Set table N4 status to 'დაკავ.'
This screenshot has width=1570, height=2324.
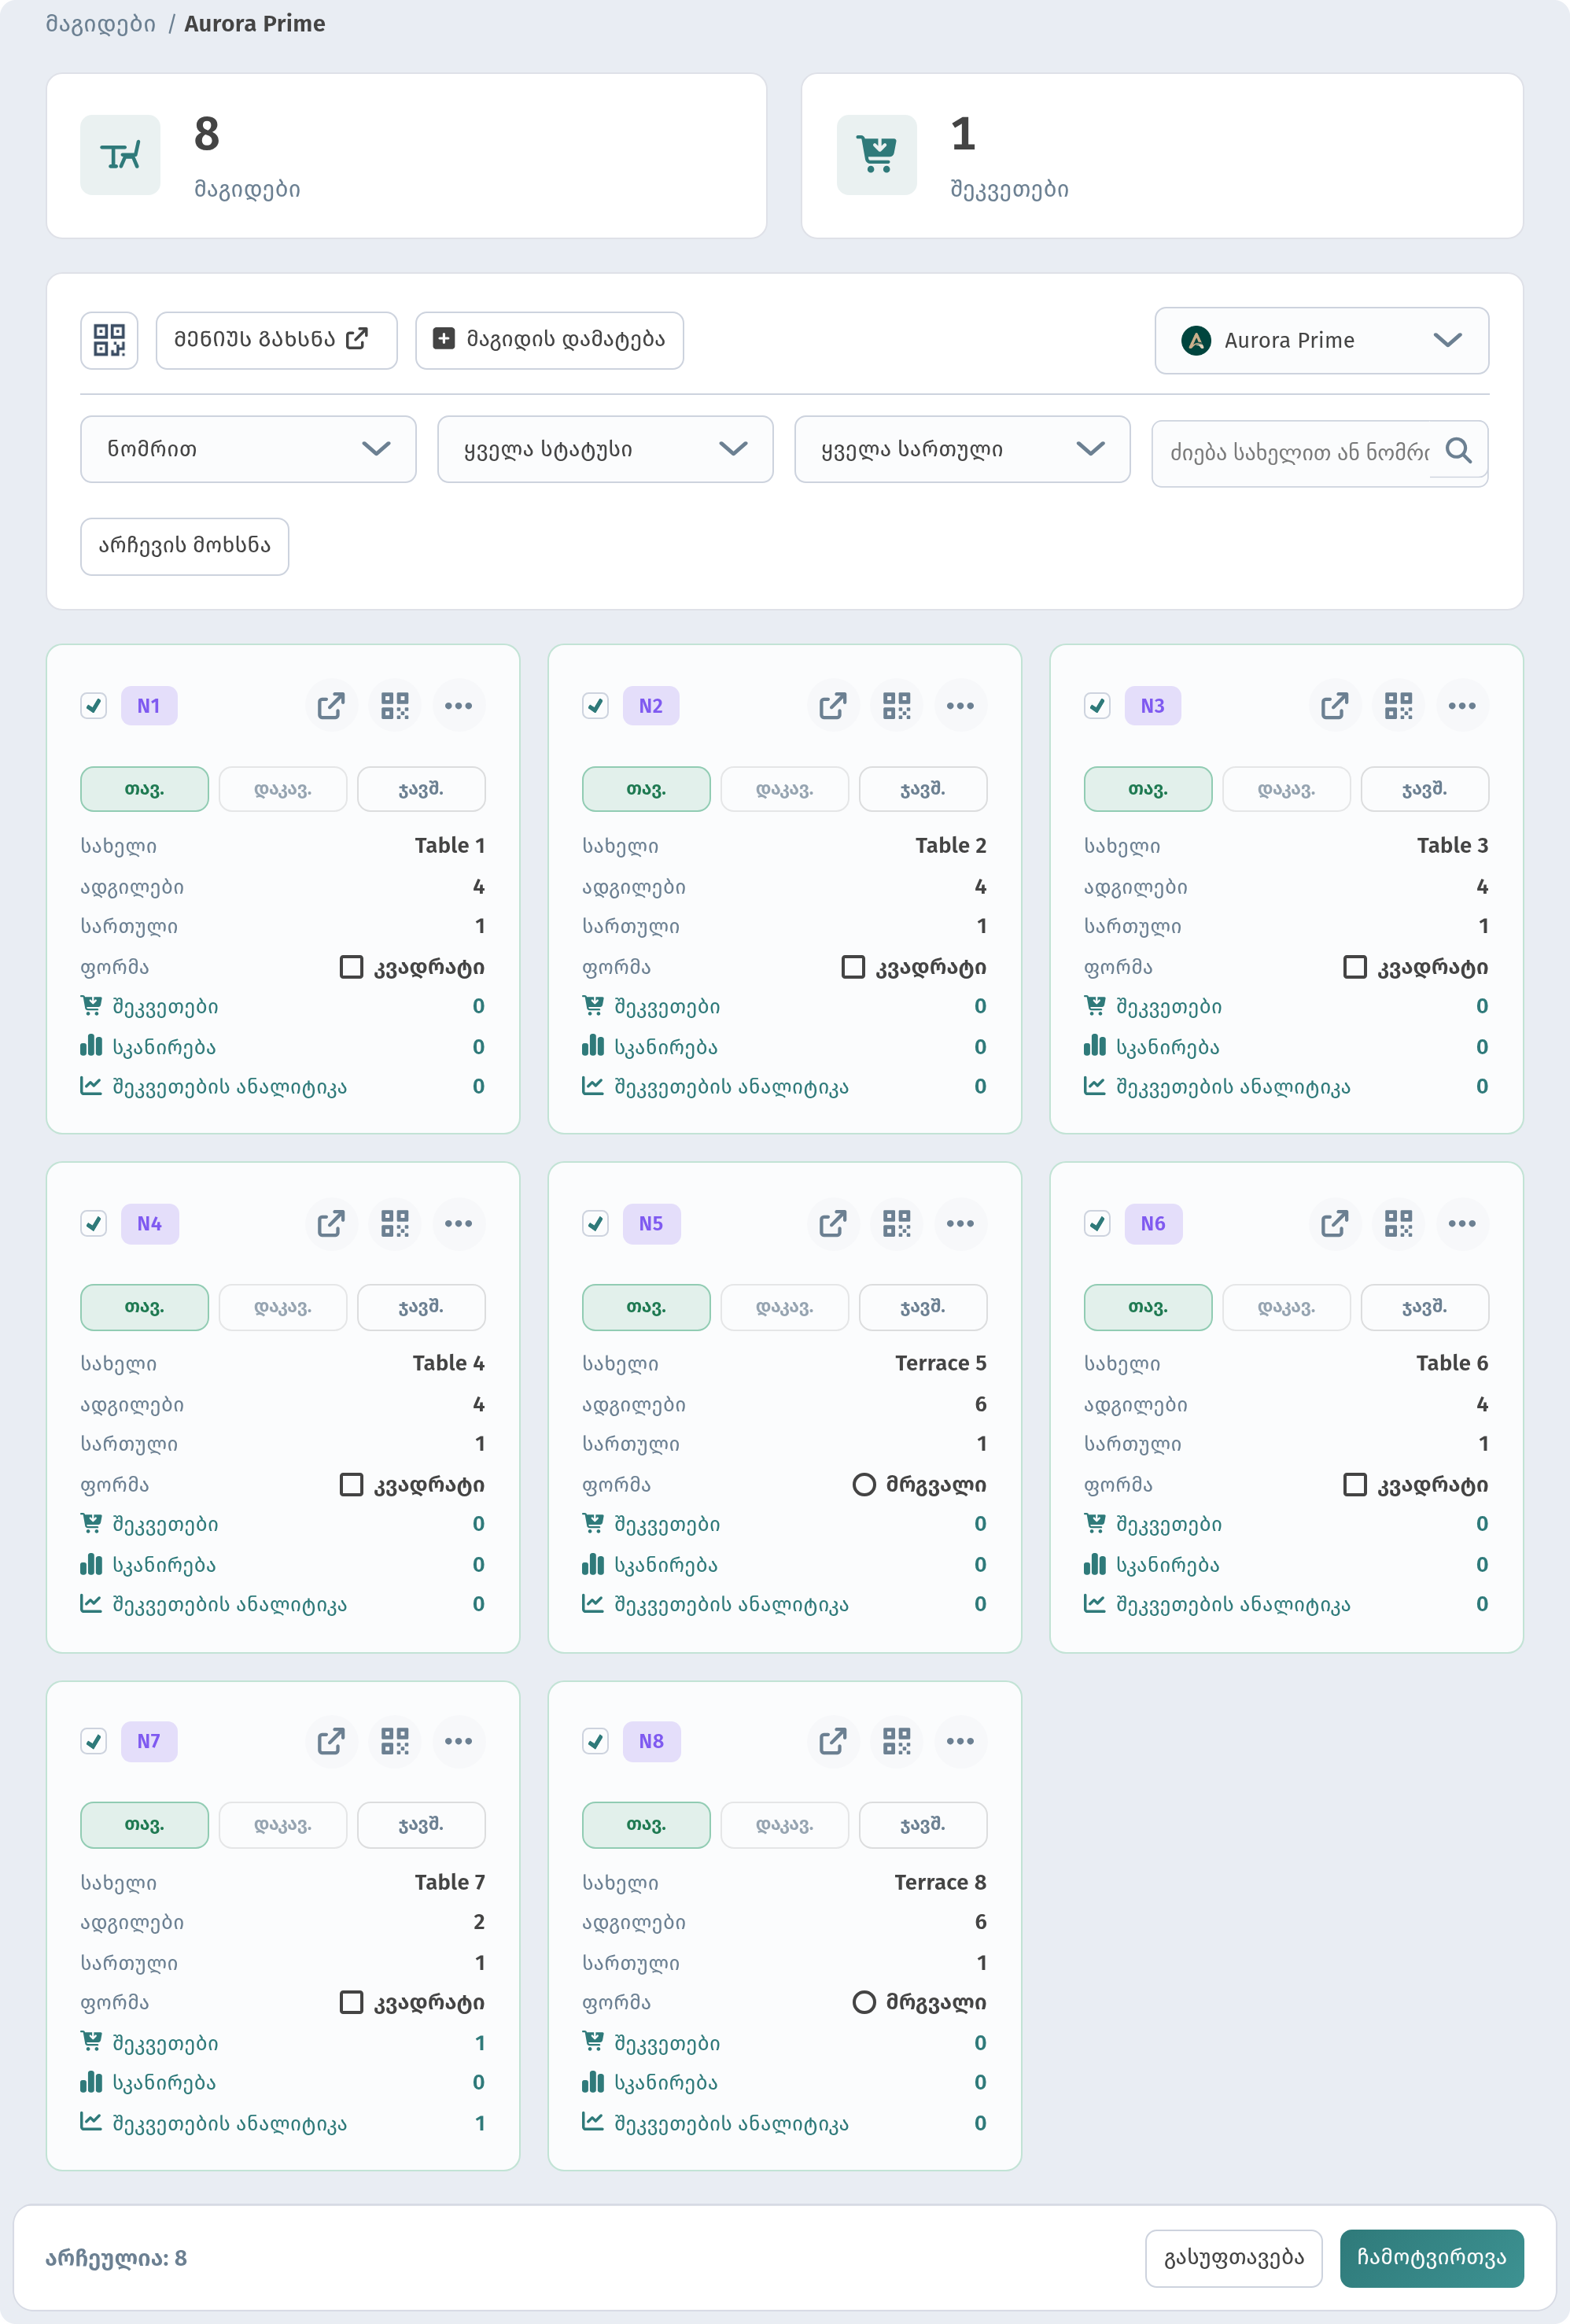pyautogui.click(x=283, y=1307)
